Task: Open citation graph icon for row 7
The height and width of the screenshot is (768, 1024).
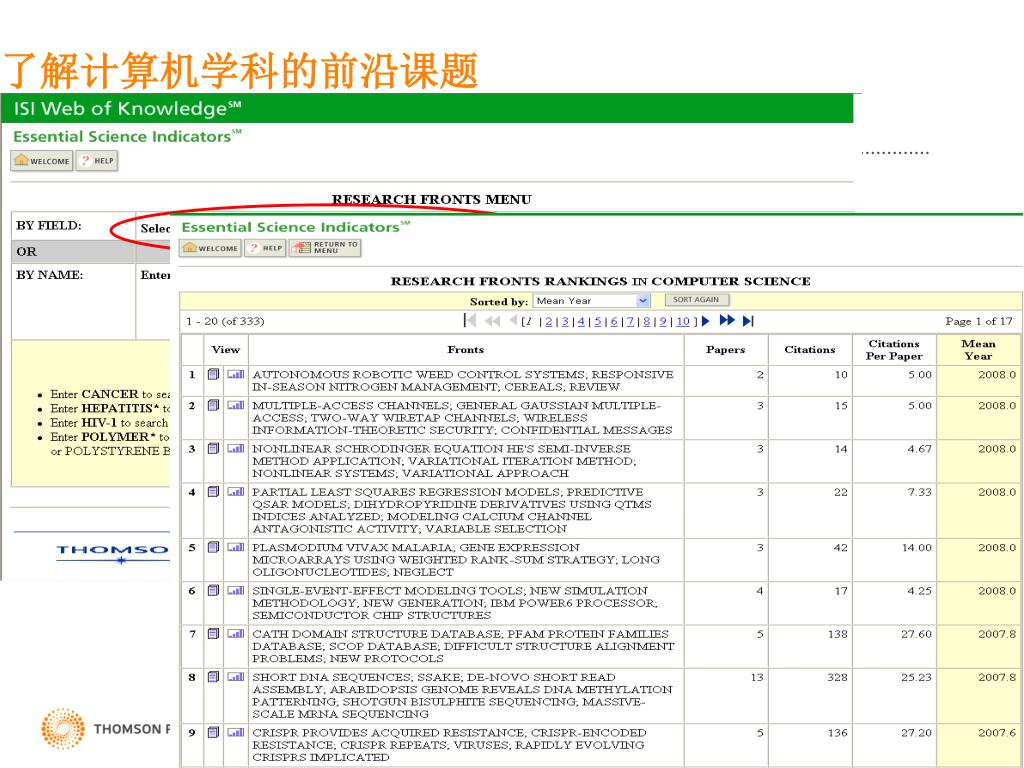Action: [236, 633]
